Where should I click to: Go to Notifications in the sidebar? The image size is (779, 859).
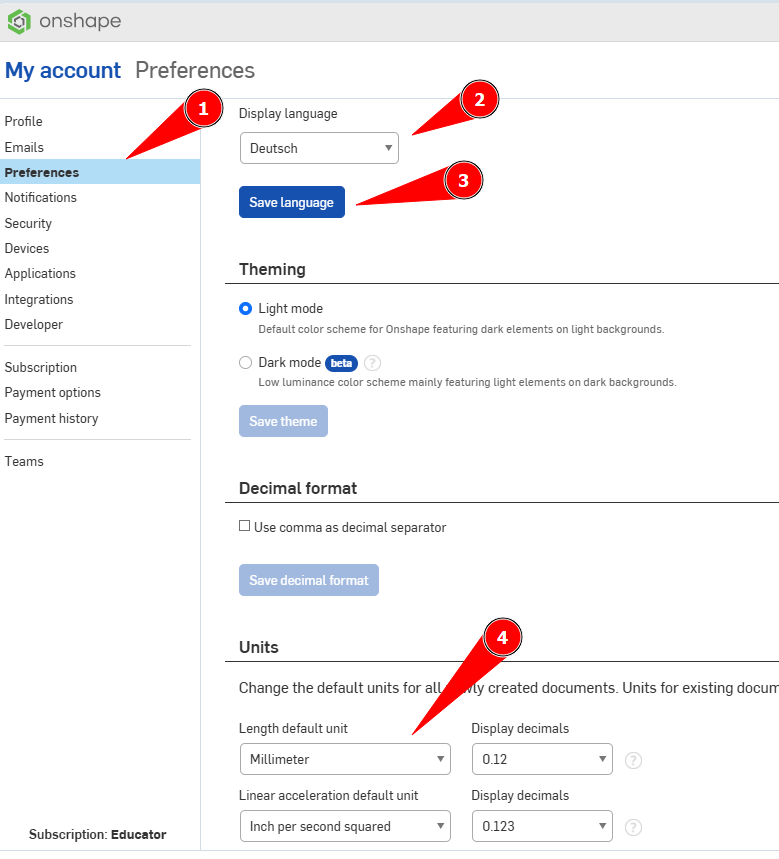click(x=41, y=197)
